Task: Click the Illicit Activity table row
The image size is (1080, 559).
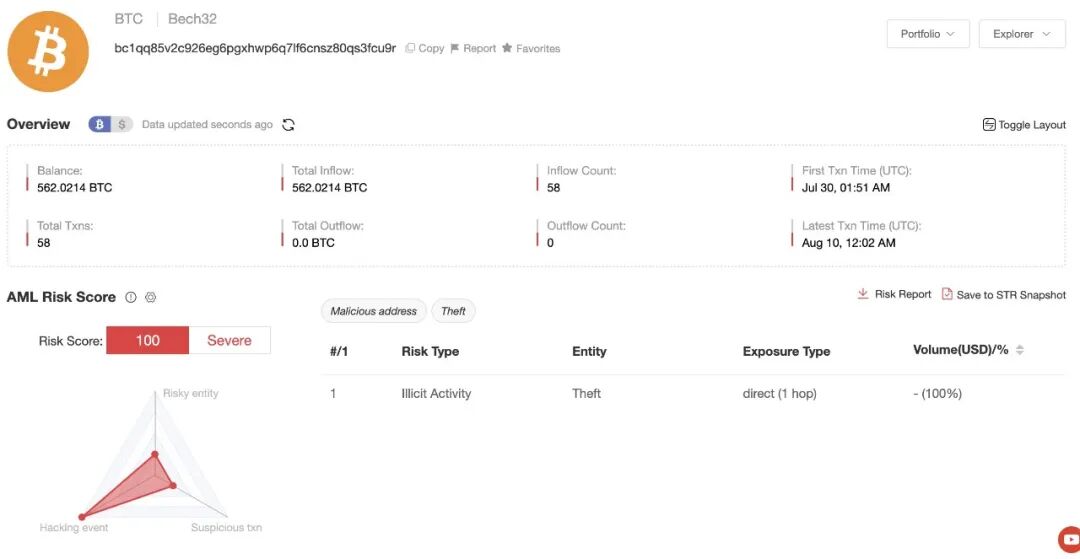Action: 693,394
